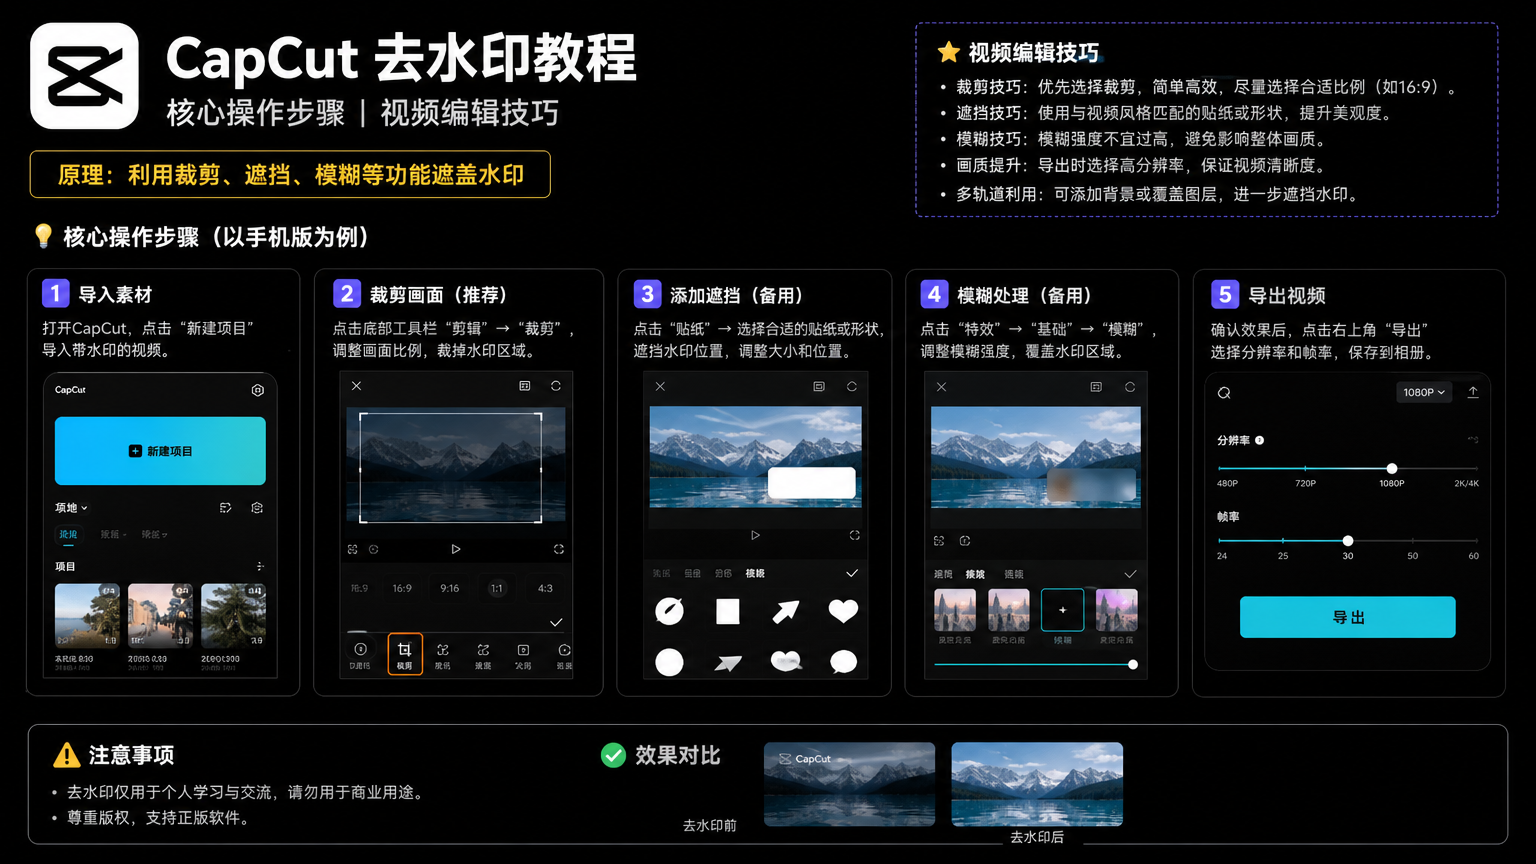Click the layout icon in step 2 header

click(525, 386)
